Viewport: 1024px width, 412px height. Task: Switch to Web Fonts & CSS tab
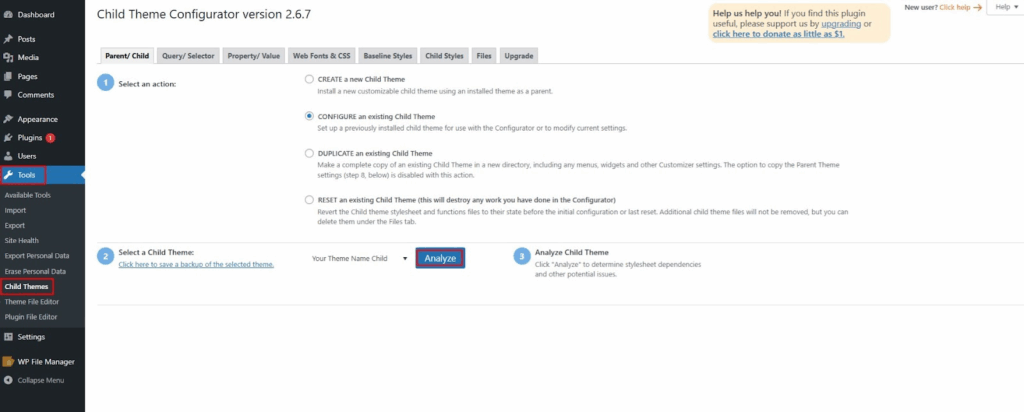[321, 55]
